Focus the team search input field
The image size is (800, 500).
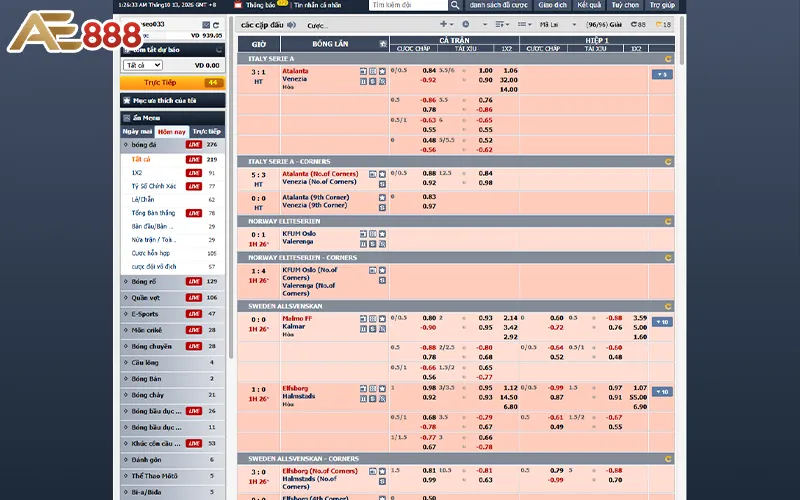pos(408,5)
